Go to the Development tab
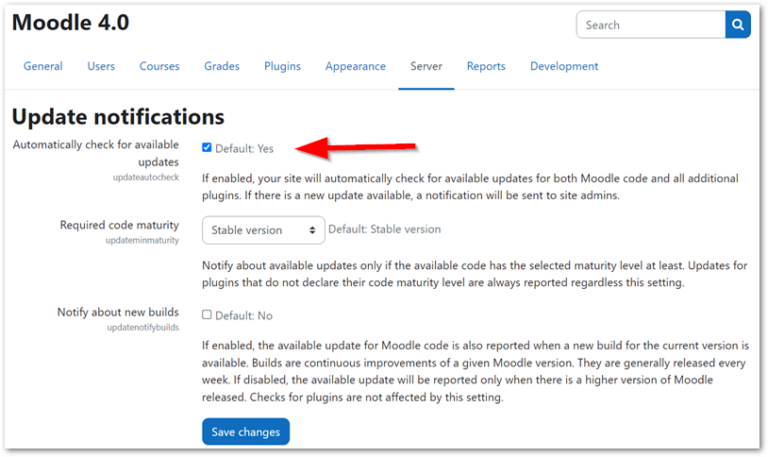Screen dimensions: 768x457 (x=564, y=67)
